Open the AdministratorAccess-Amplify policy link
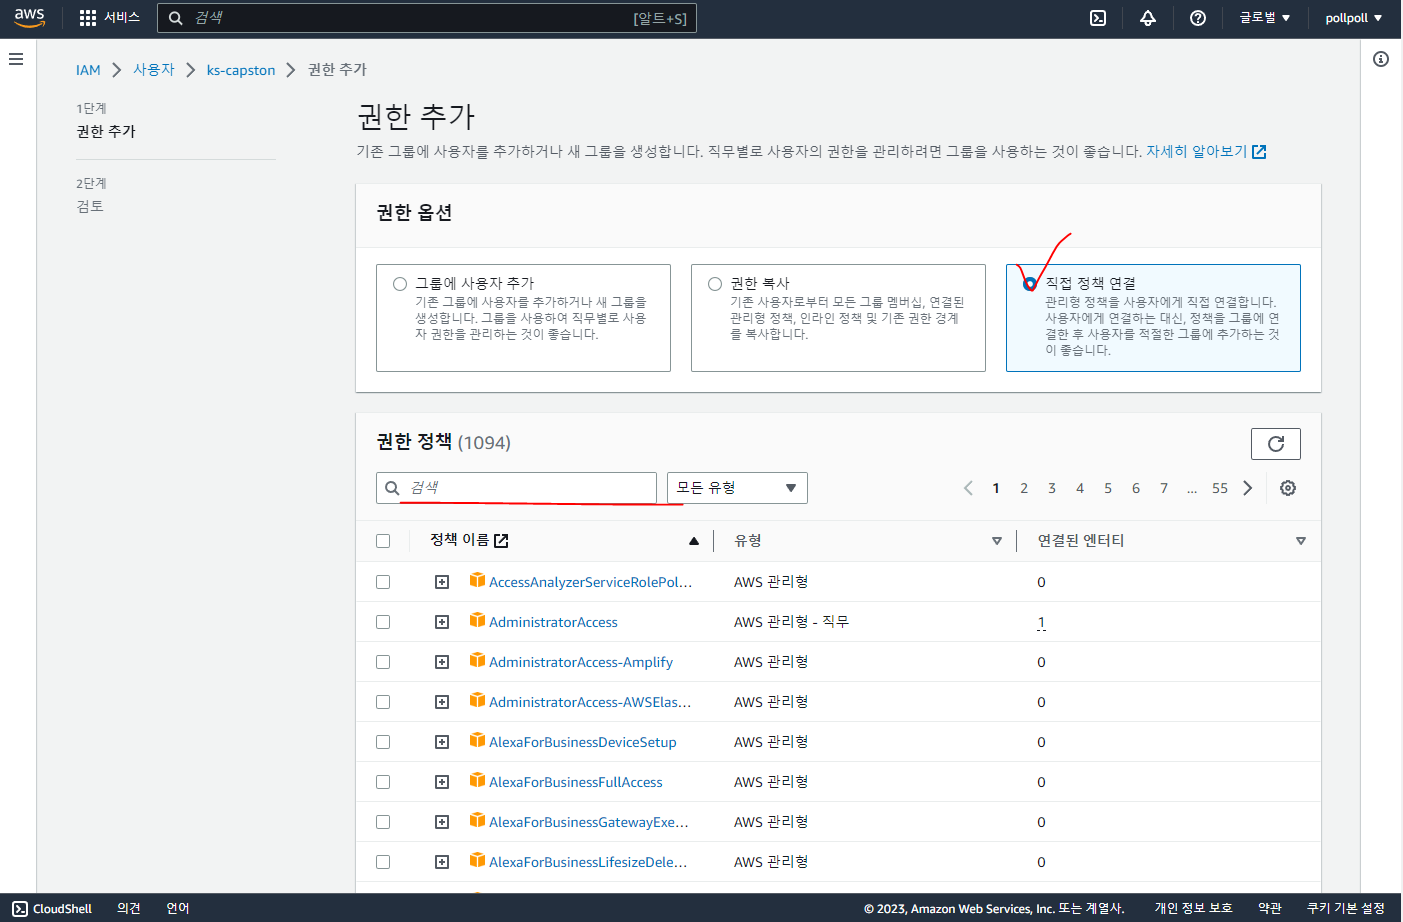 581,662
